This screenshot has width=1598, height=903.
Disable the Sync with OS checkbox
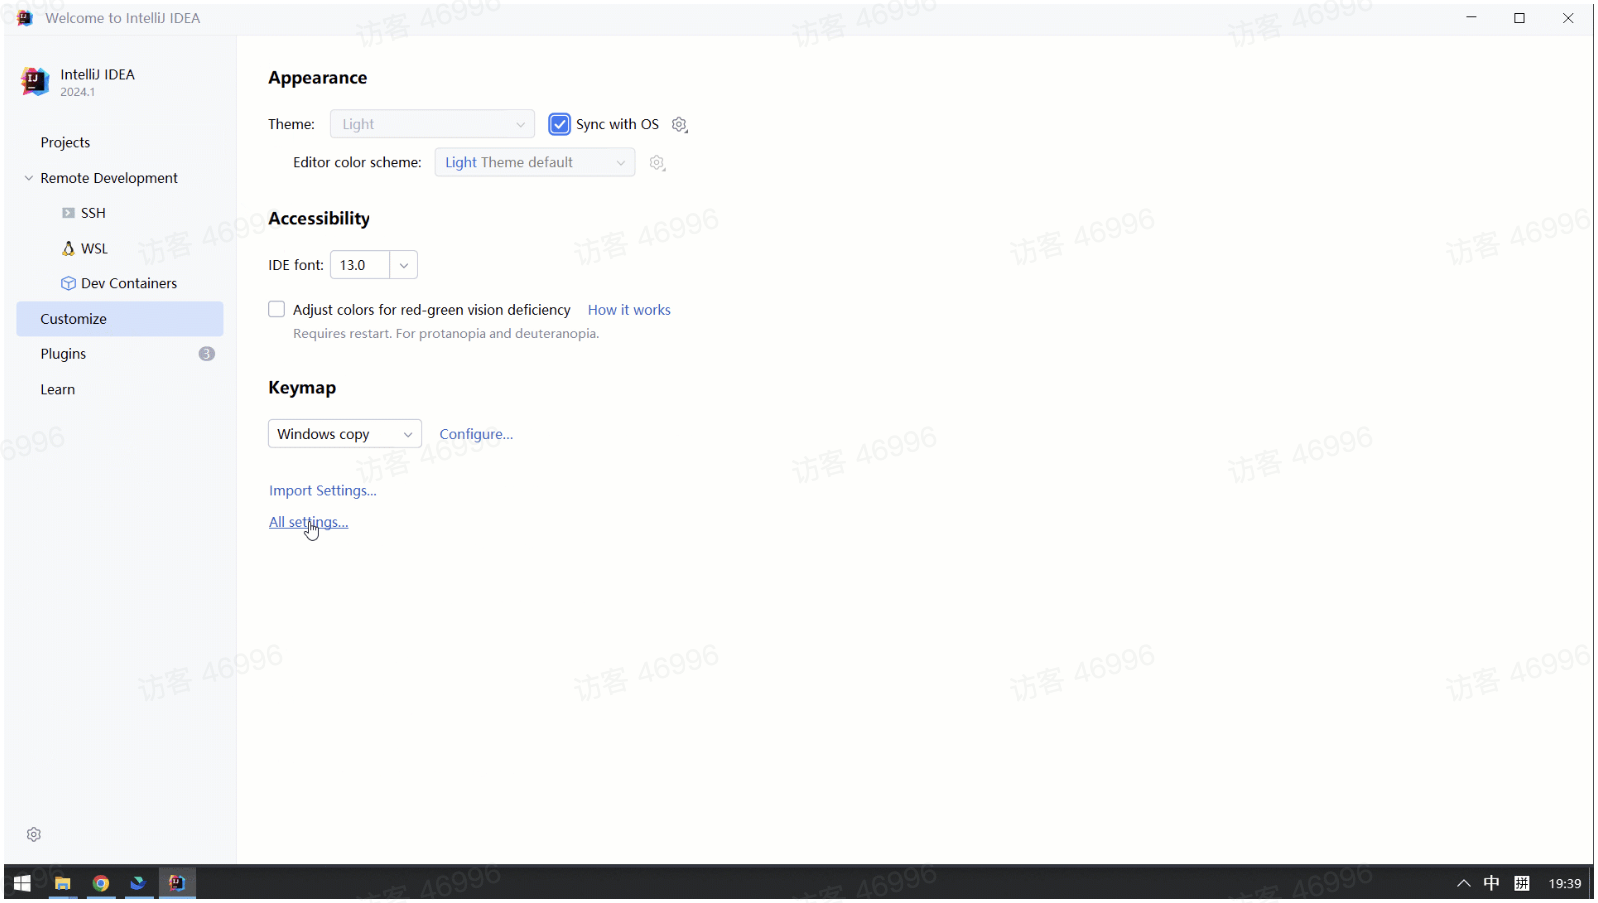560,124
